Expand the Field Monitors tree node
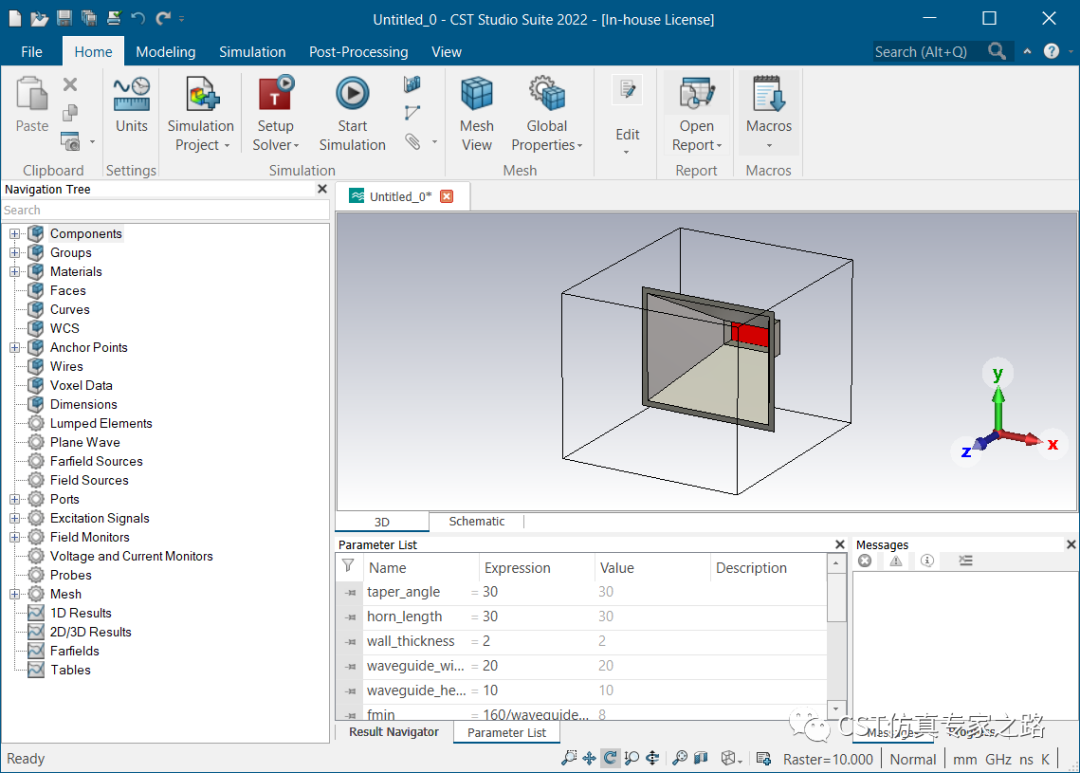This screenshot has height=773, width=1080. [x=14, y=537]
